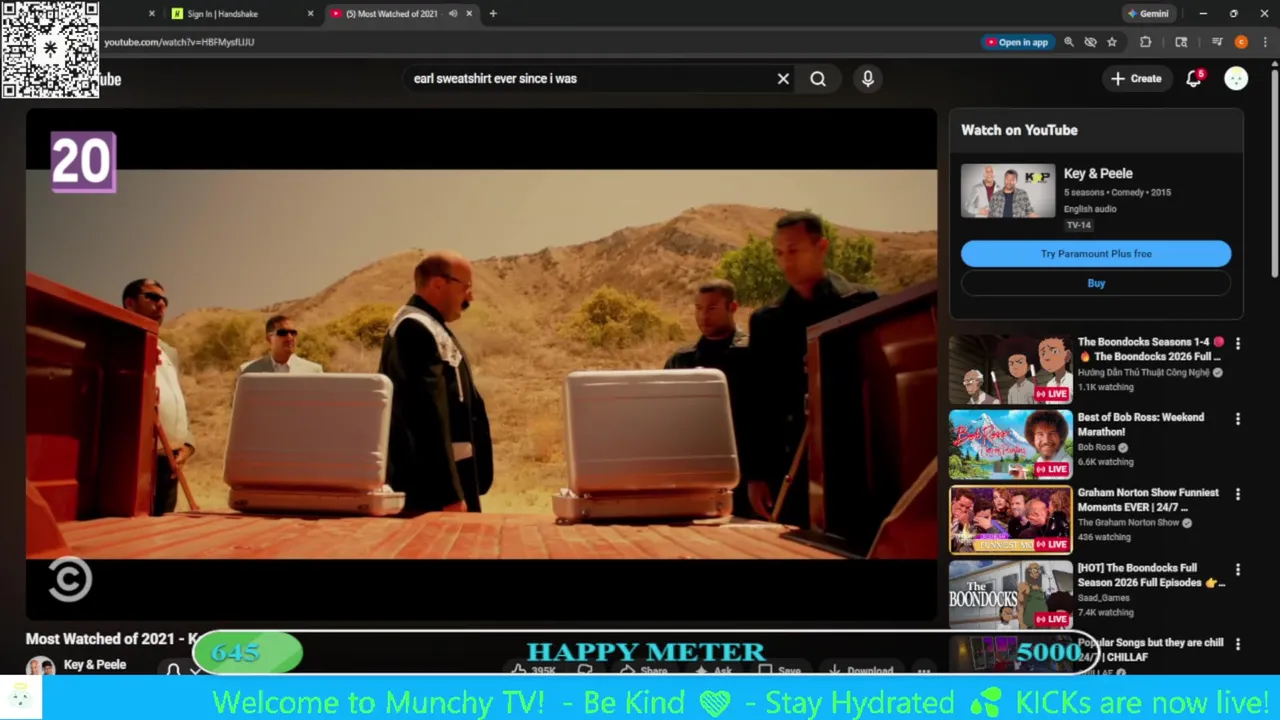Click the crossed-out eye icon in address bar
The width and height of the screenshot is (1280, 720).
click(x=1090, y=42)
